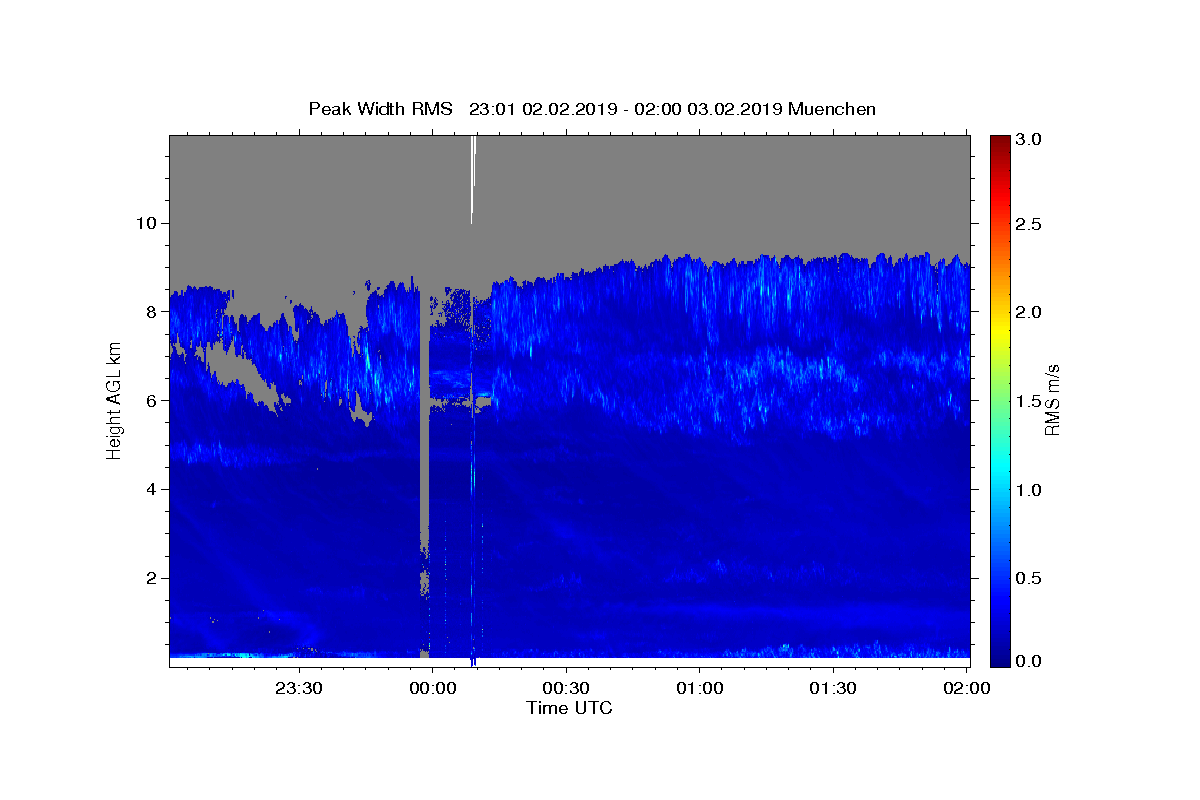Click the 01:00 time tick label
1200x800 pixels.
[699, 688]
